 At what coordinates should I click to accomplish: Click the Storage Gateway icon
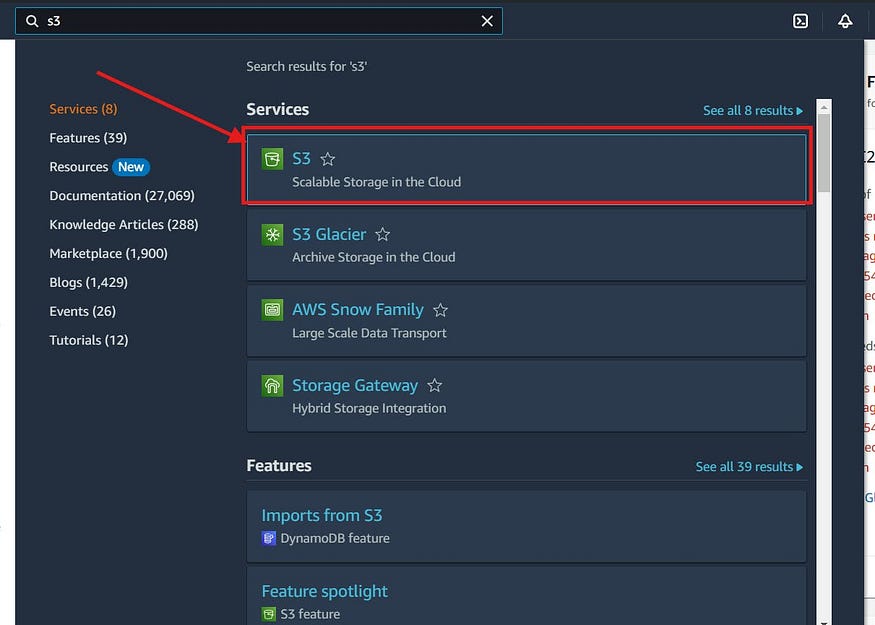(272, 386)
